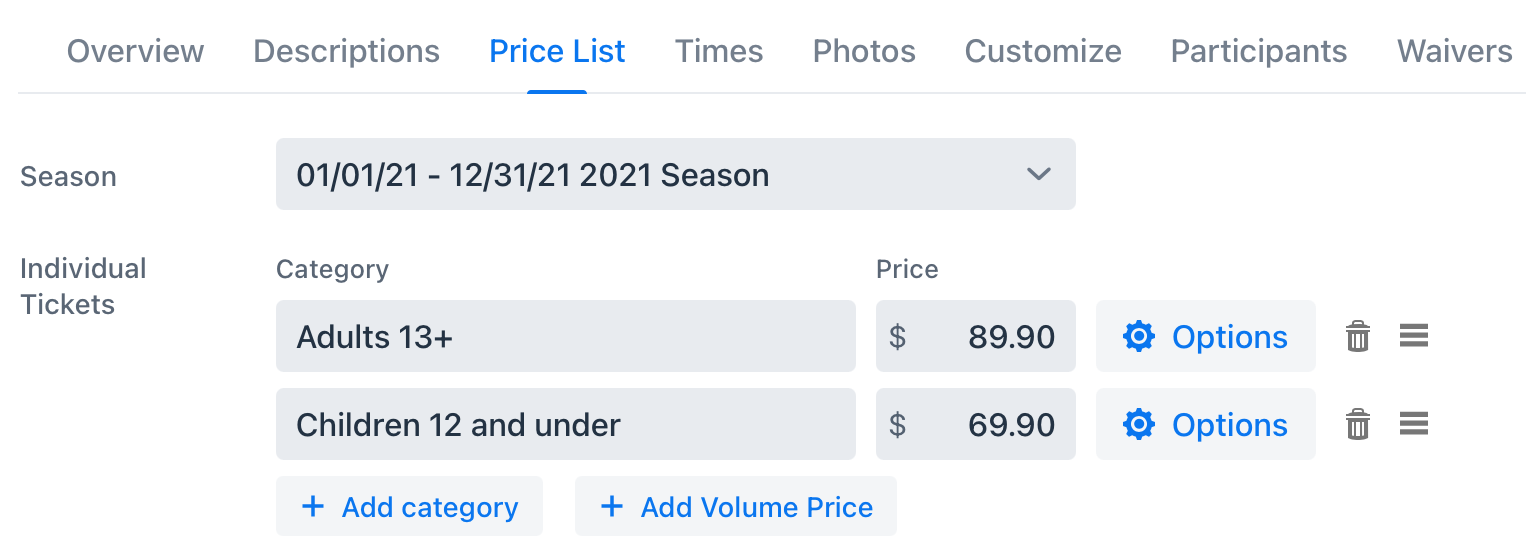Edit the Adults 13+ category name field
This screenshot has height=546, width=1526.
566,336
